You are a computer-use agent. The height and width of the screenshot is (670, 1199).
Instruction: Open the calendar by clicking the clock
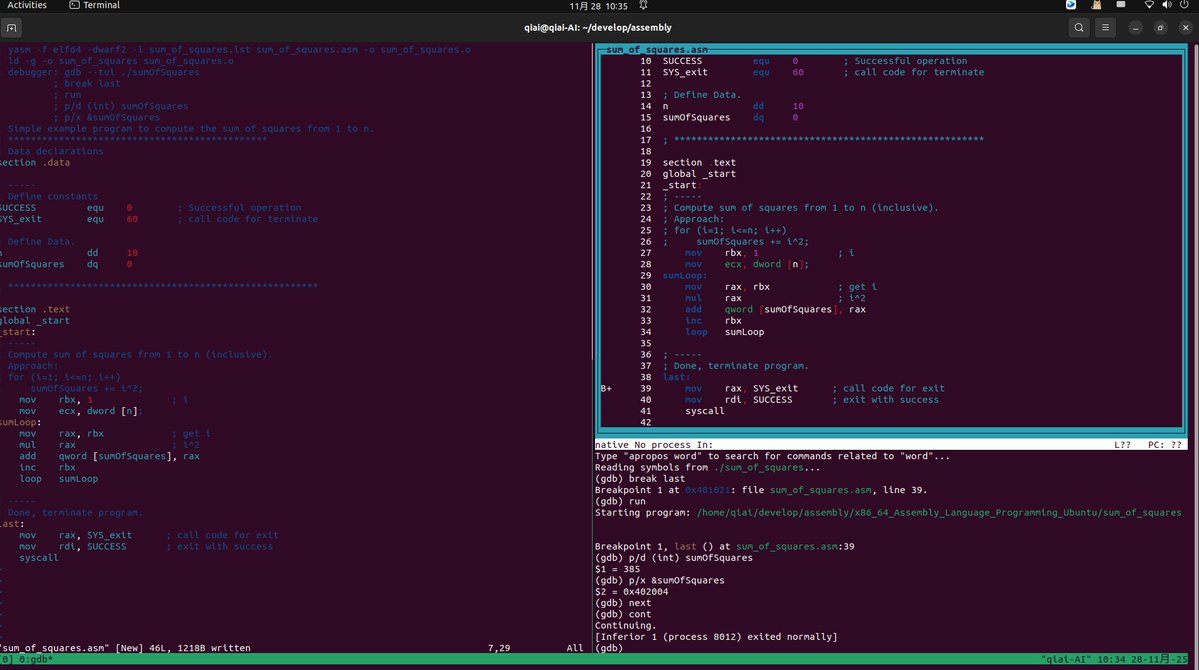tap(600, 5)
